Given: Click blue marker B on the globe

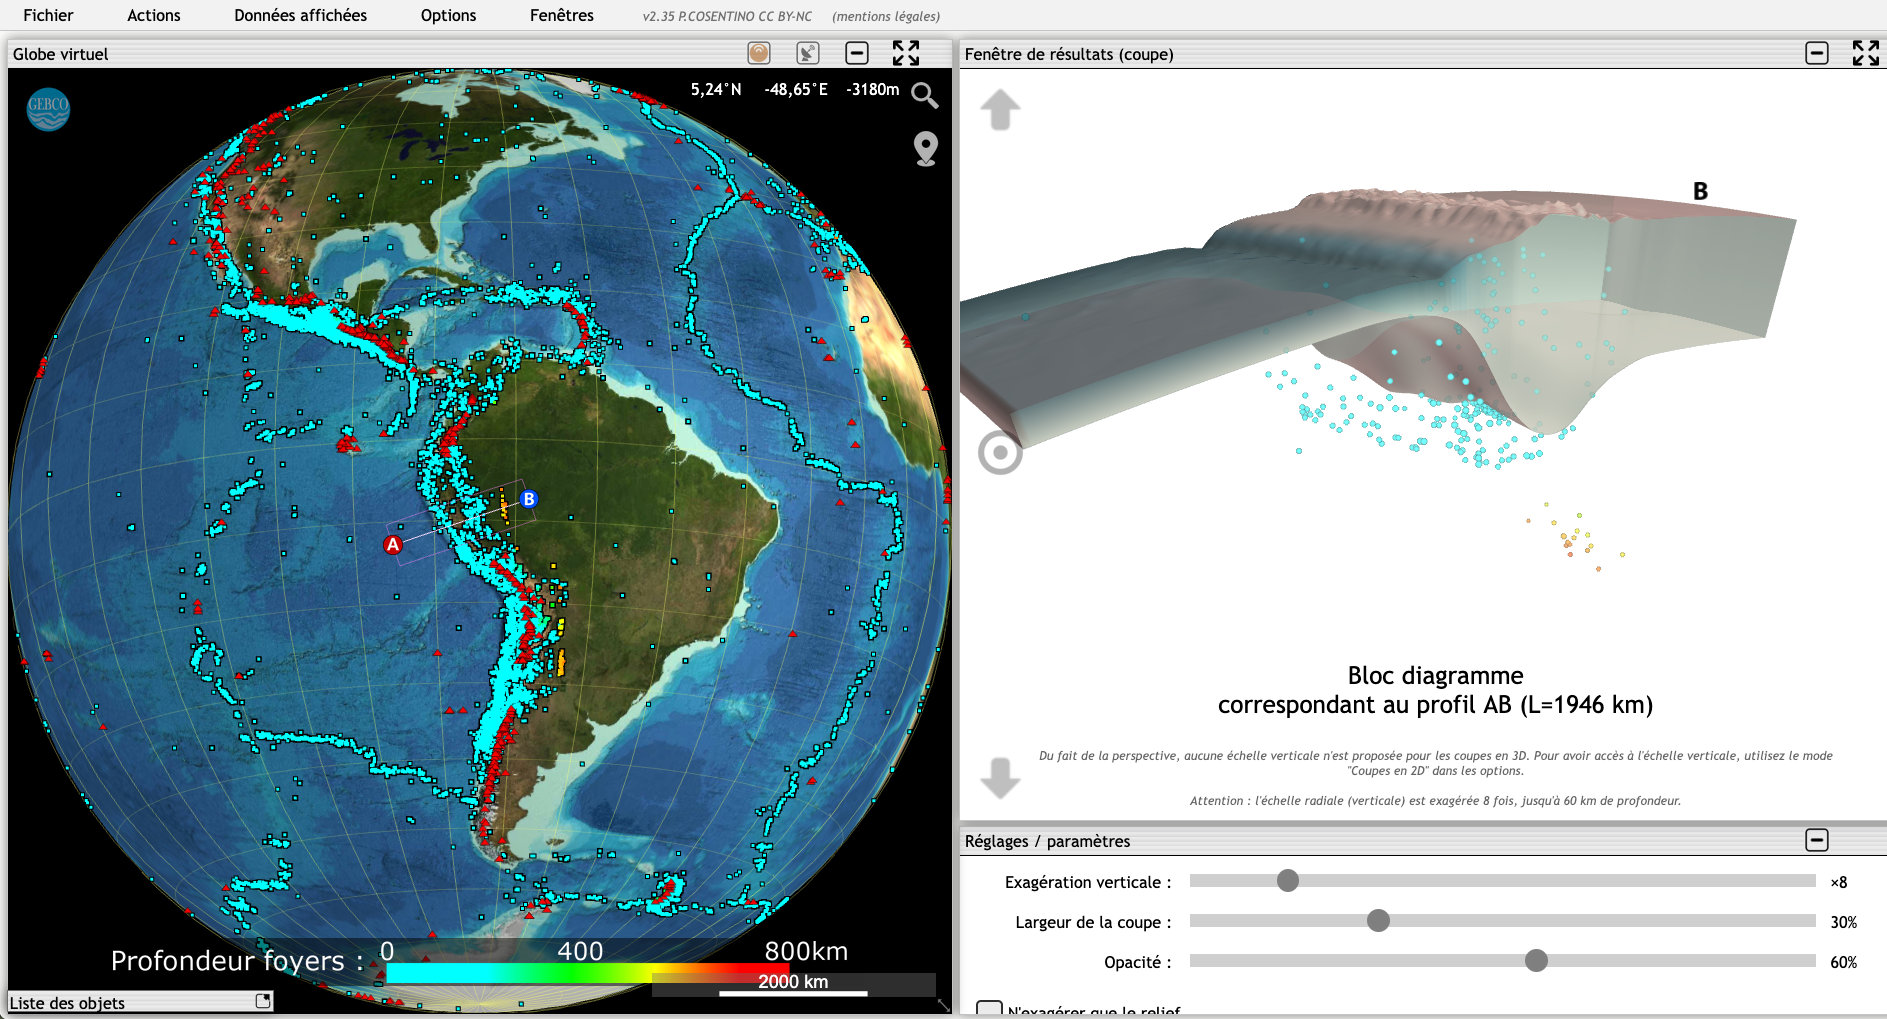Looking at the screenshot, I should coord(529,499).
